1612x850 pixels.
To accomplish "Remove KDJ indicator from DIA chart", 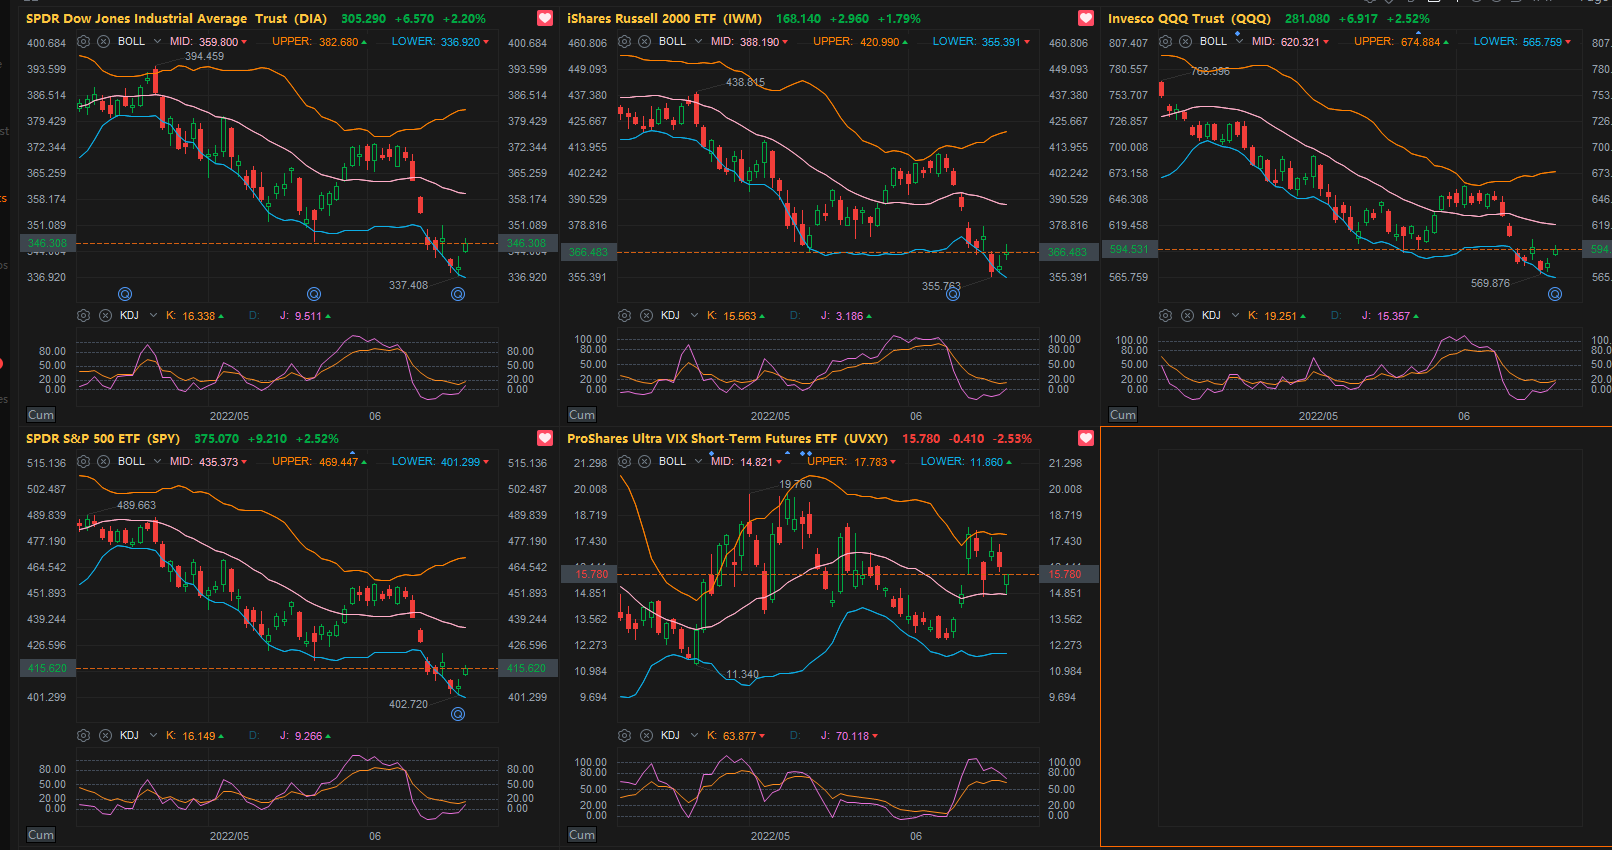I will pyautogui.click(x=105, y=316).
